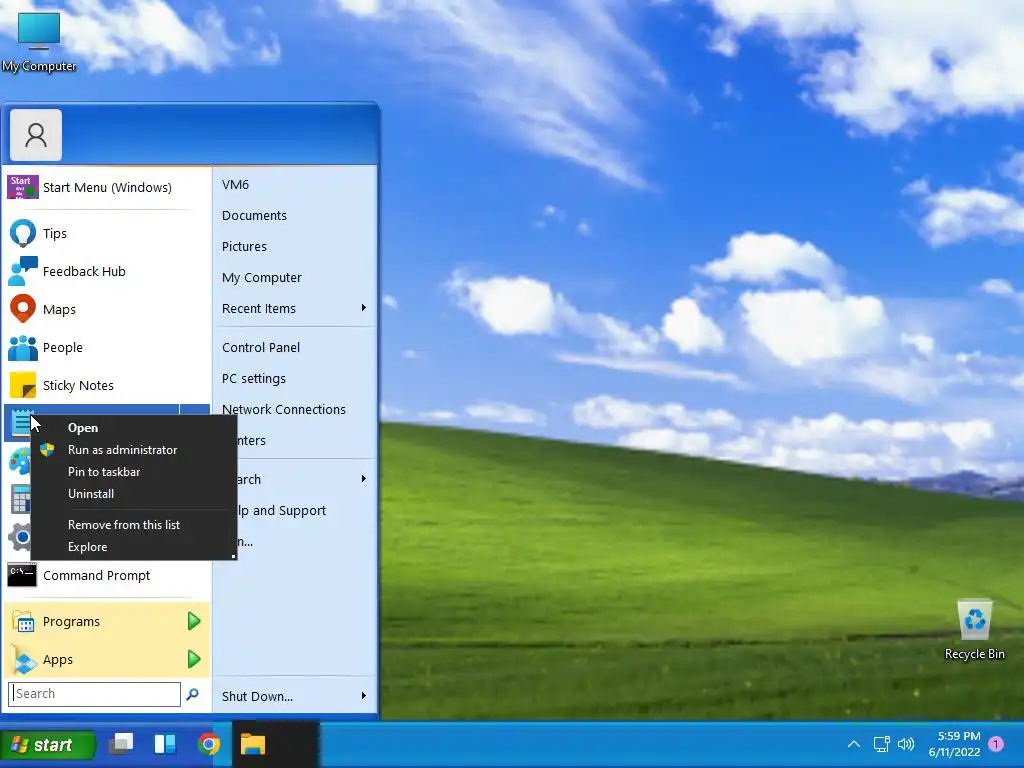The image size is (1024, 768).
Task: Expand the Programs submenu
Action: tap(108, 621)
